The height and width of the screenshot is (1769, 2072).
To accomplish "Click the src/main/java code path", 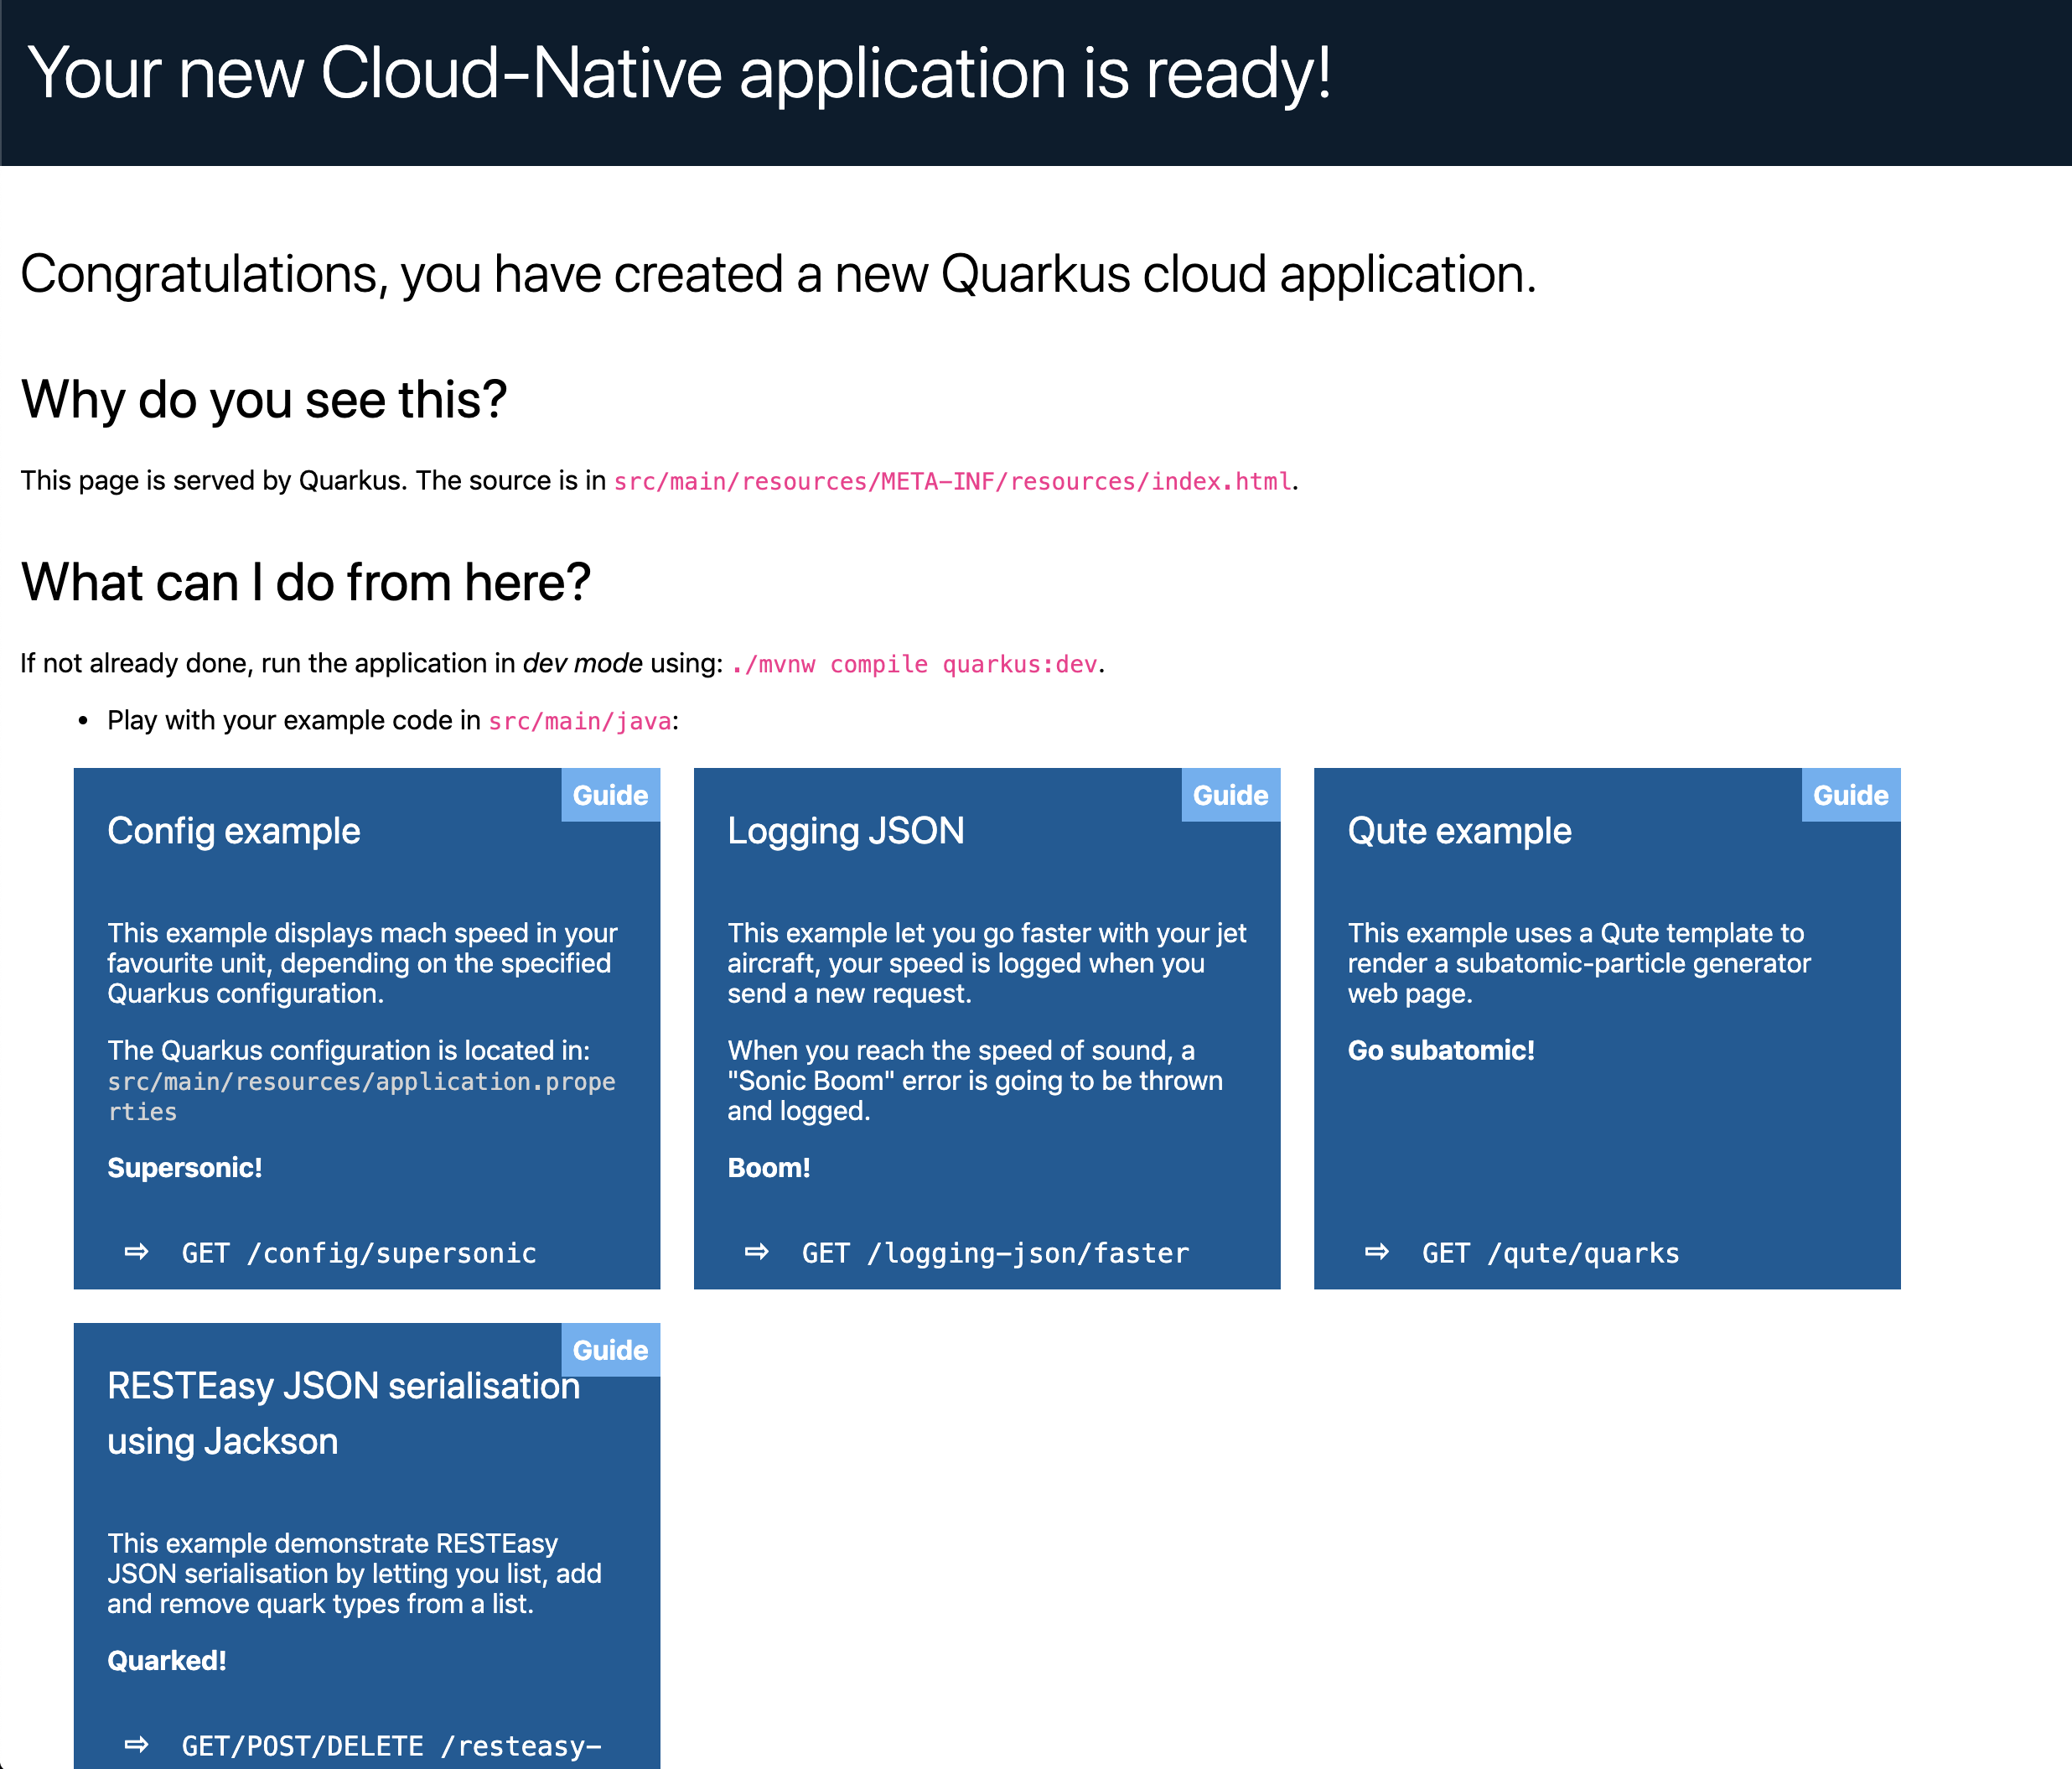I will (579, 721).
